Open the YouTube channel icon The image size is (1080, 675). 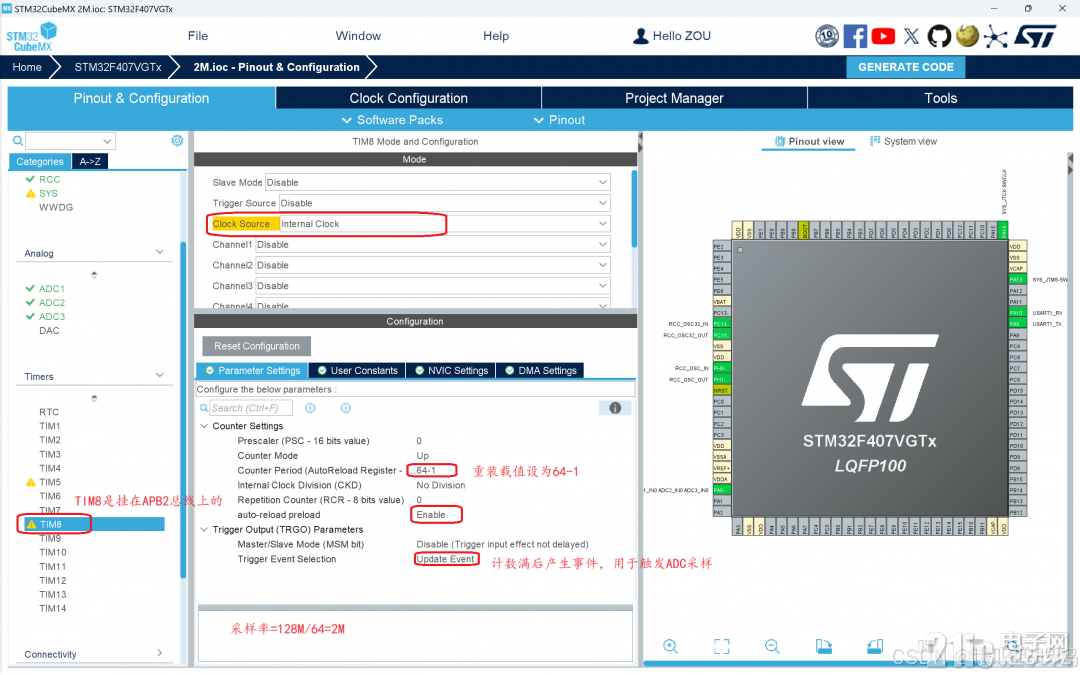point(883,36)
